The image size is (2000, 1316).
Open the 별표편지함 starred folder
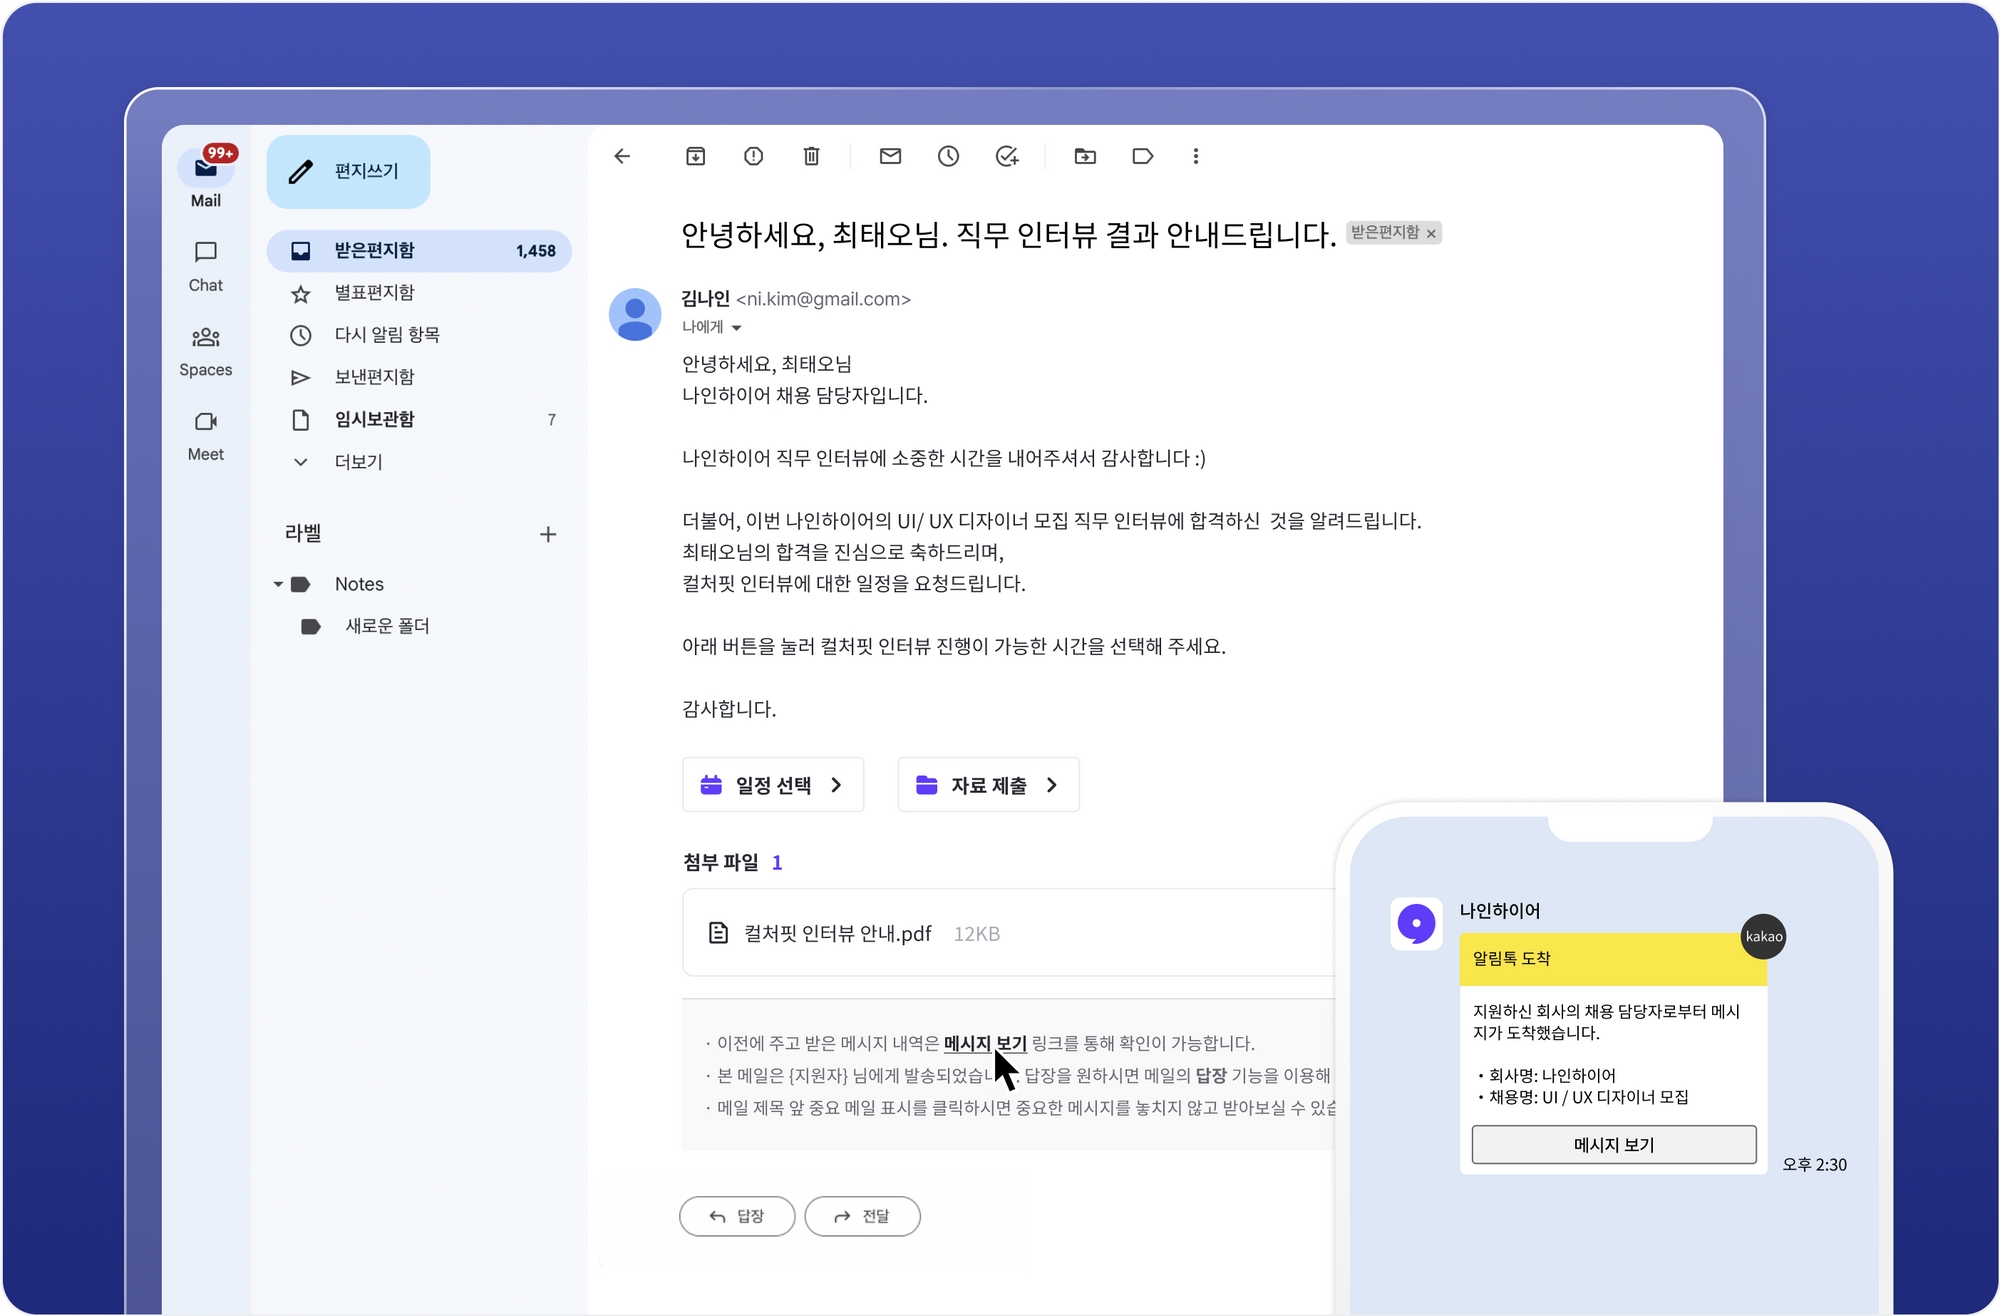(374, 293)
